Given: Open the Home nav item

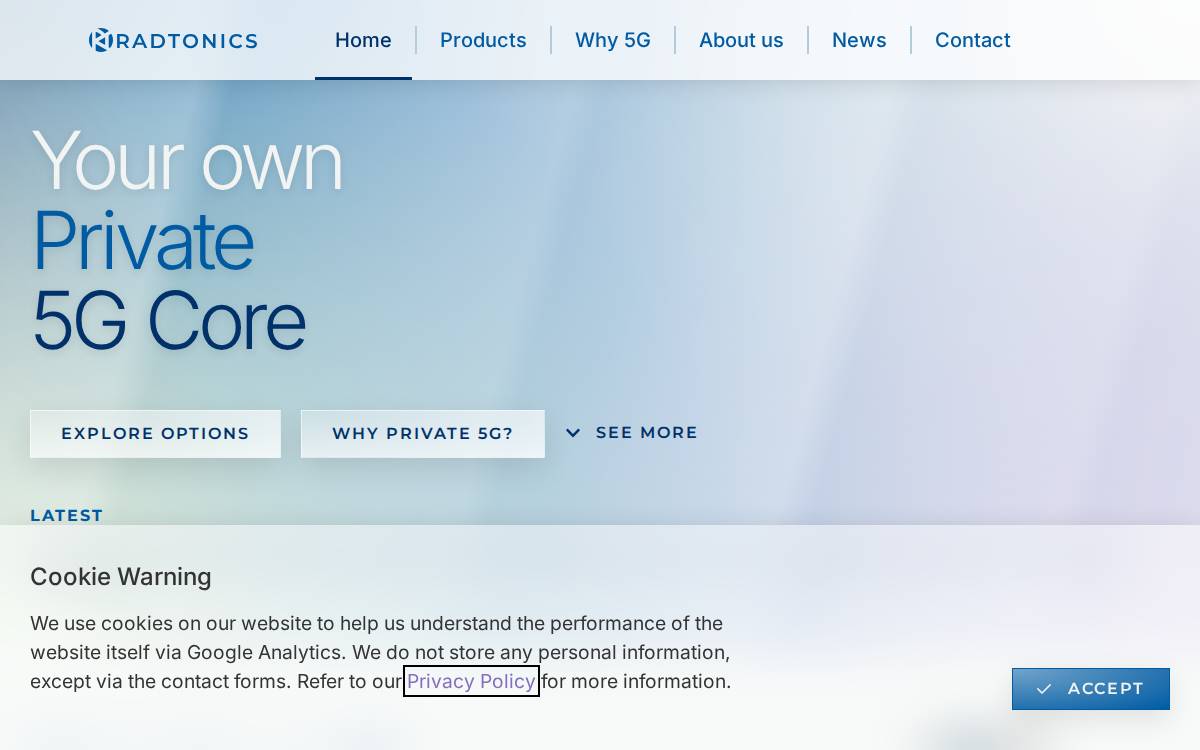Looking at the screenshot, I should [363, 40].
